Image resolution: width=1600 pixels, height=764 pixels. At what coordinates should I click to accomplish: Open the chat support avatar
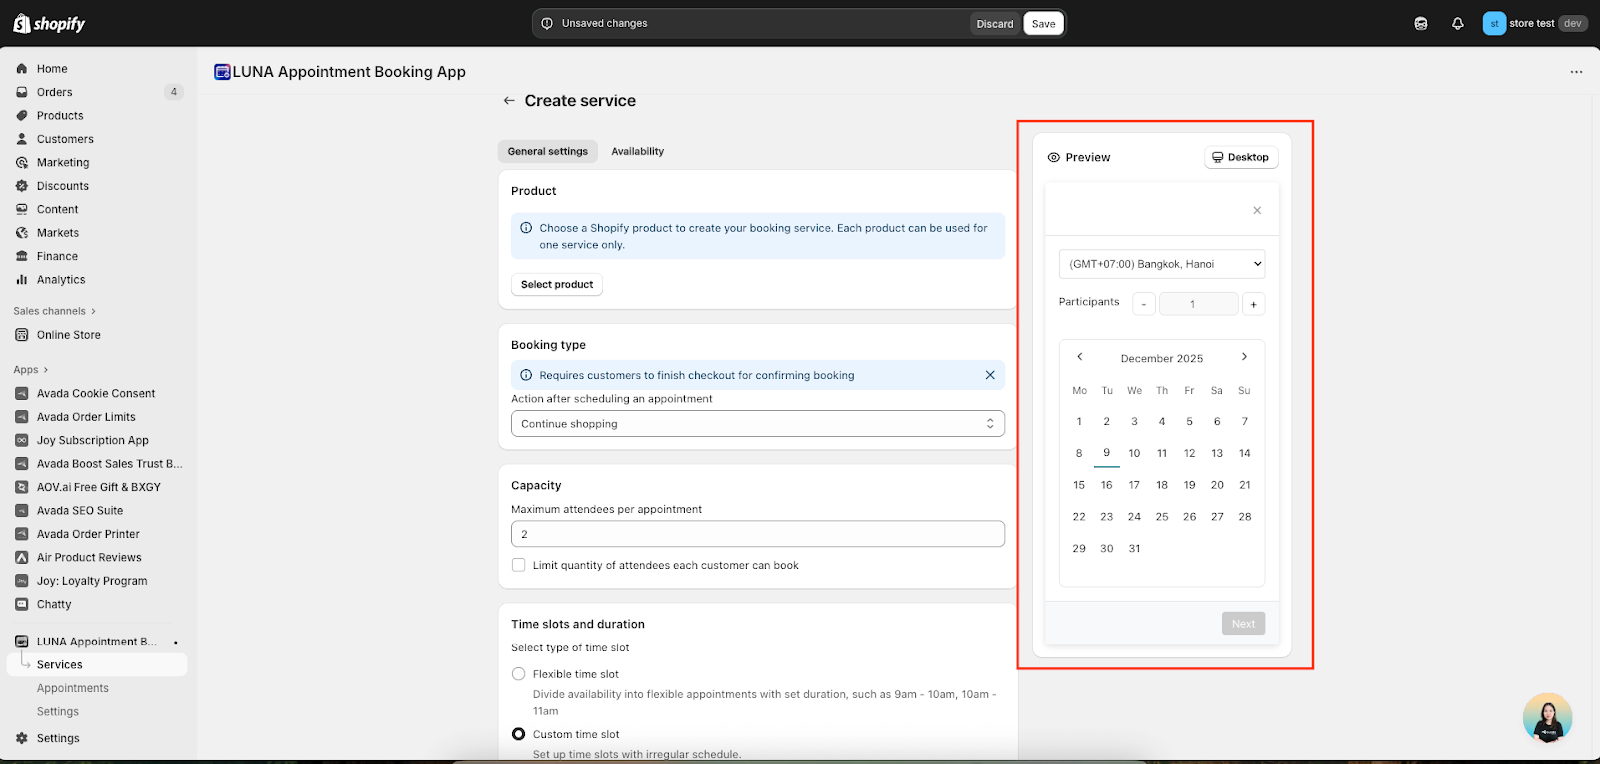(1547, 717)
